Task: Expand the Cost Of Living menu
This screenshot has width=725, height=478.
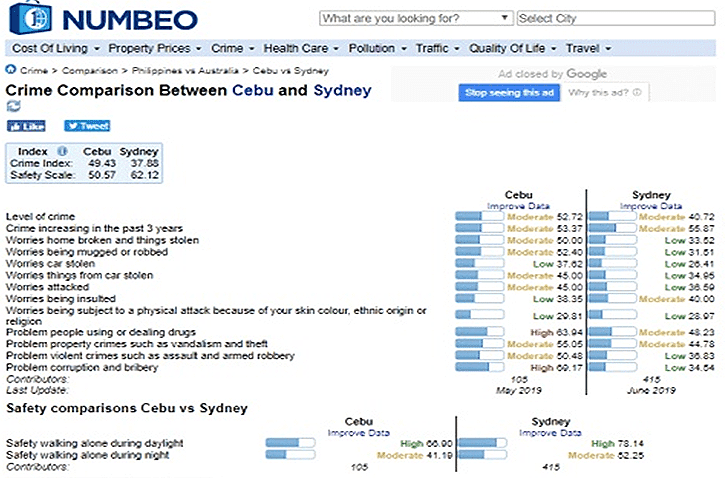Action: coord(56,49)
